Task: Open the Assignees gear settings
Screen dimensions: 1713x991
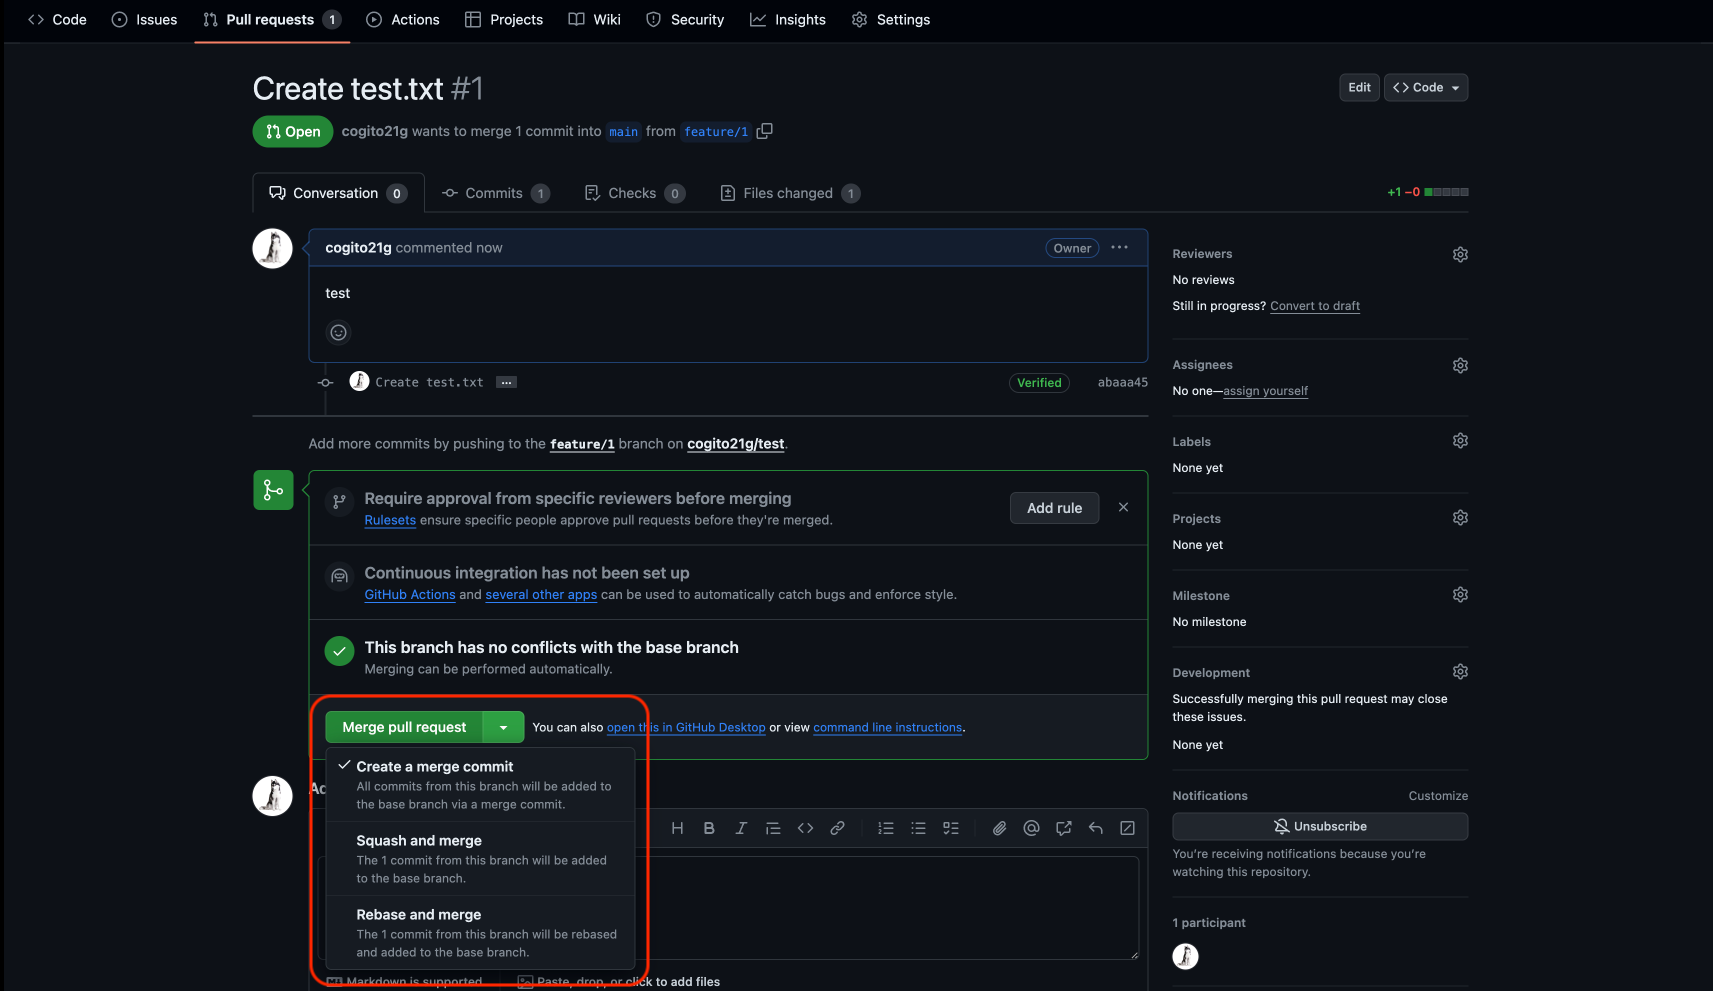Action: pos(1460,365)
